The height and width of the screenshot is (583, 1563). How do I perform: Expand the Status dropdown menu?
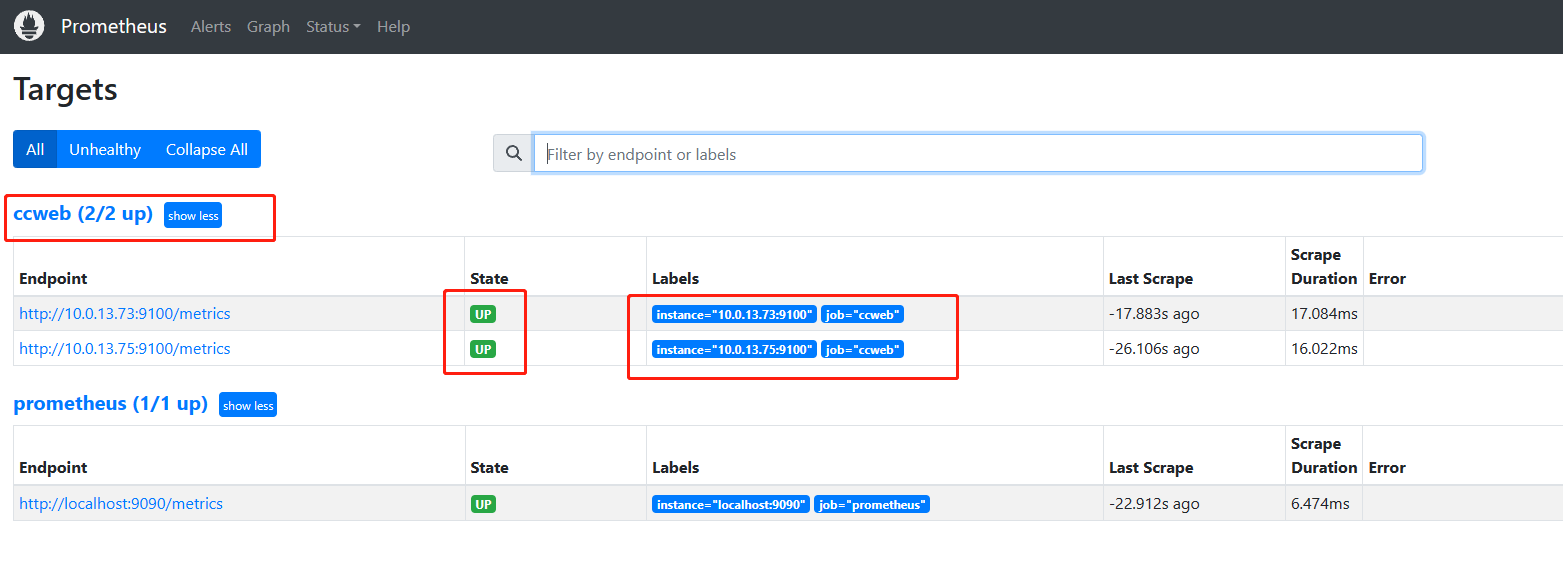click(333, 27)
